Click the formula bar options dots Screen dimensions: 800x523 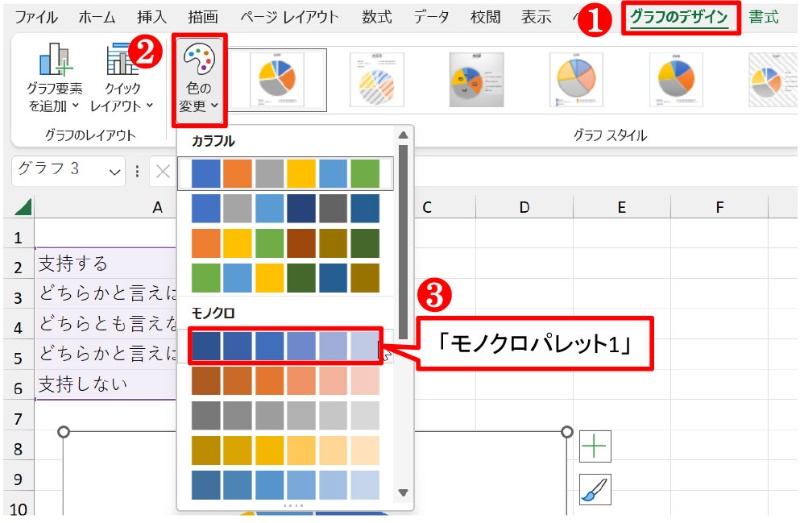(x=137, y=171)
